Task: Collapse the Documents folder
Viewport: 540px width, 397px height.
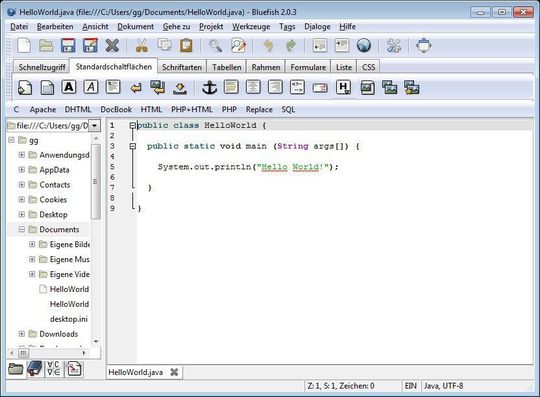Action: (22, 229)
